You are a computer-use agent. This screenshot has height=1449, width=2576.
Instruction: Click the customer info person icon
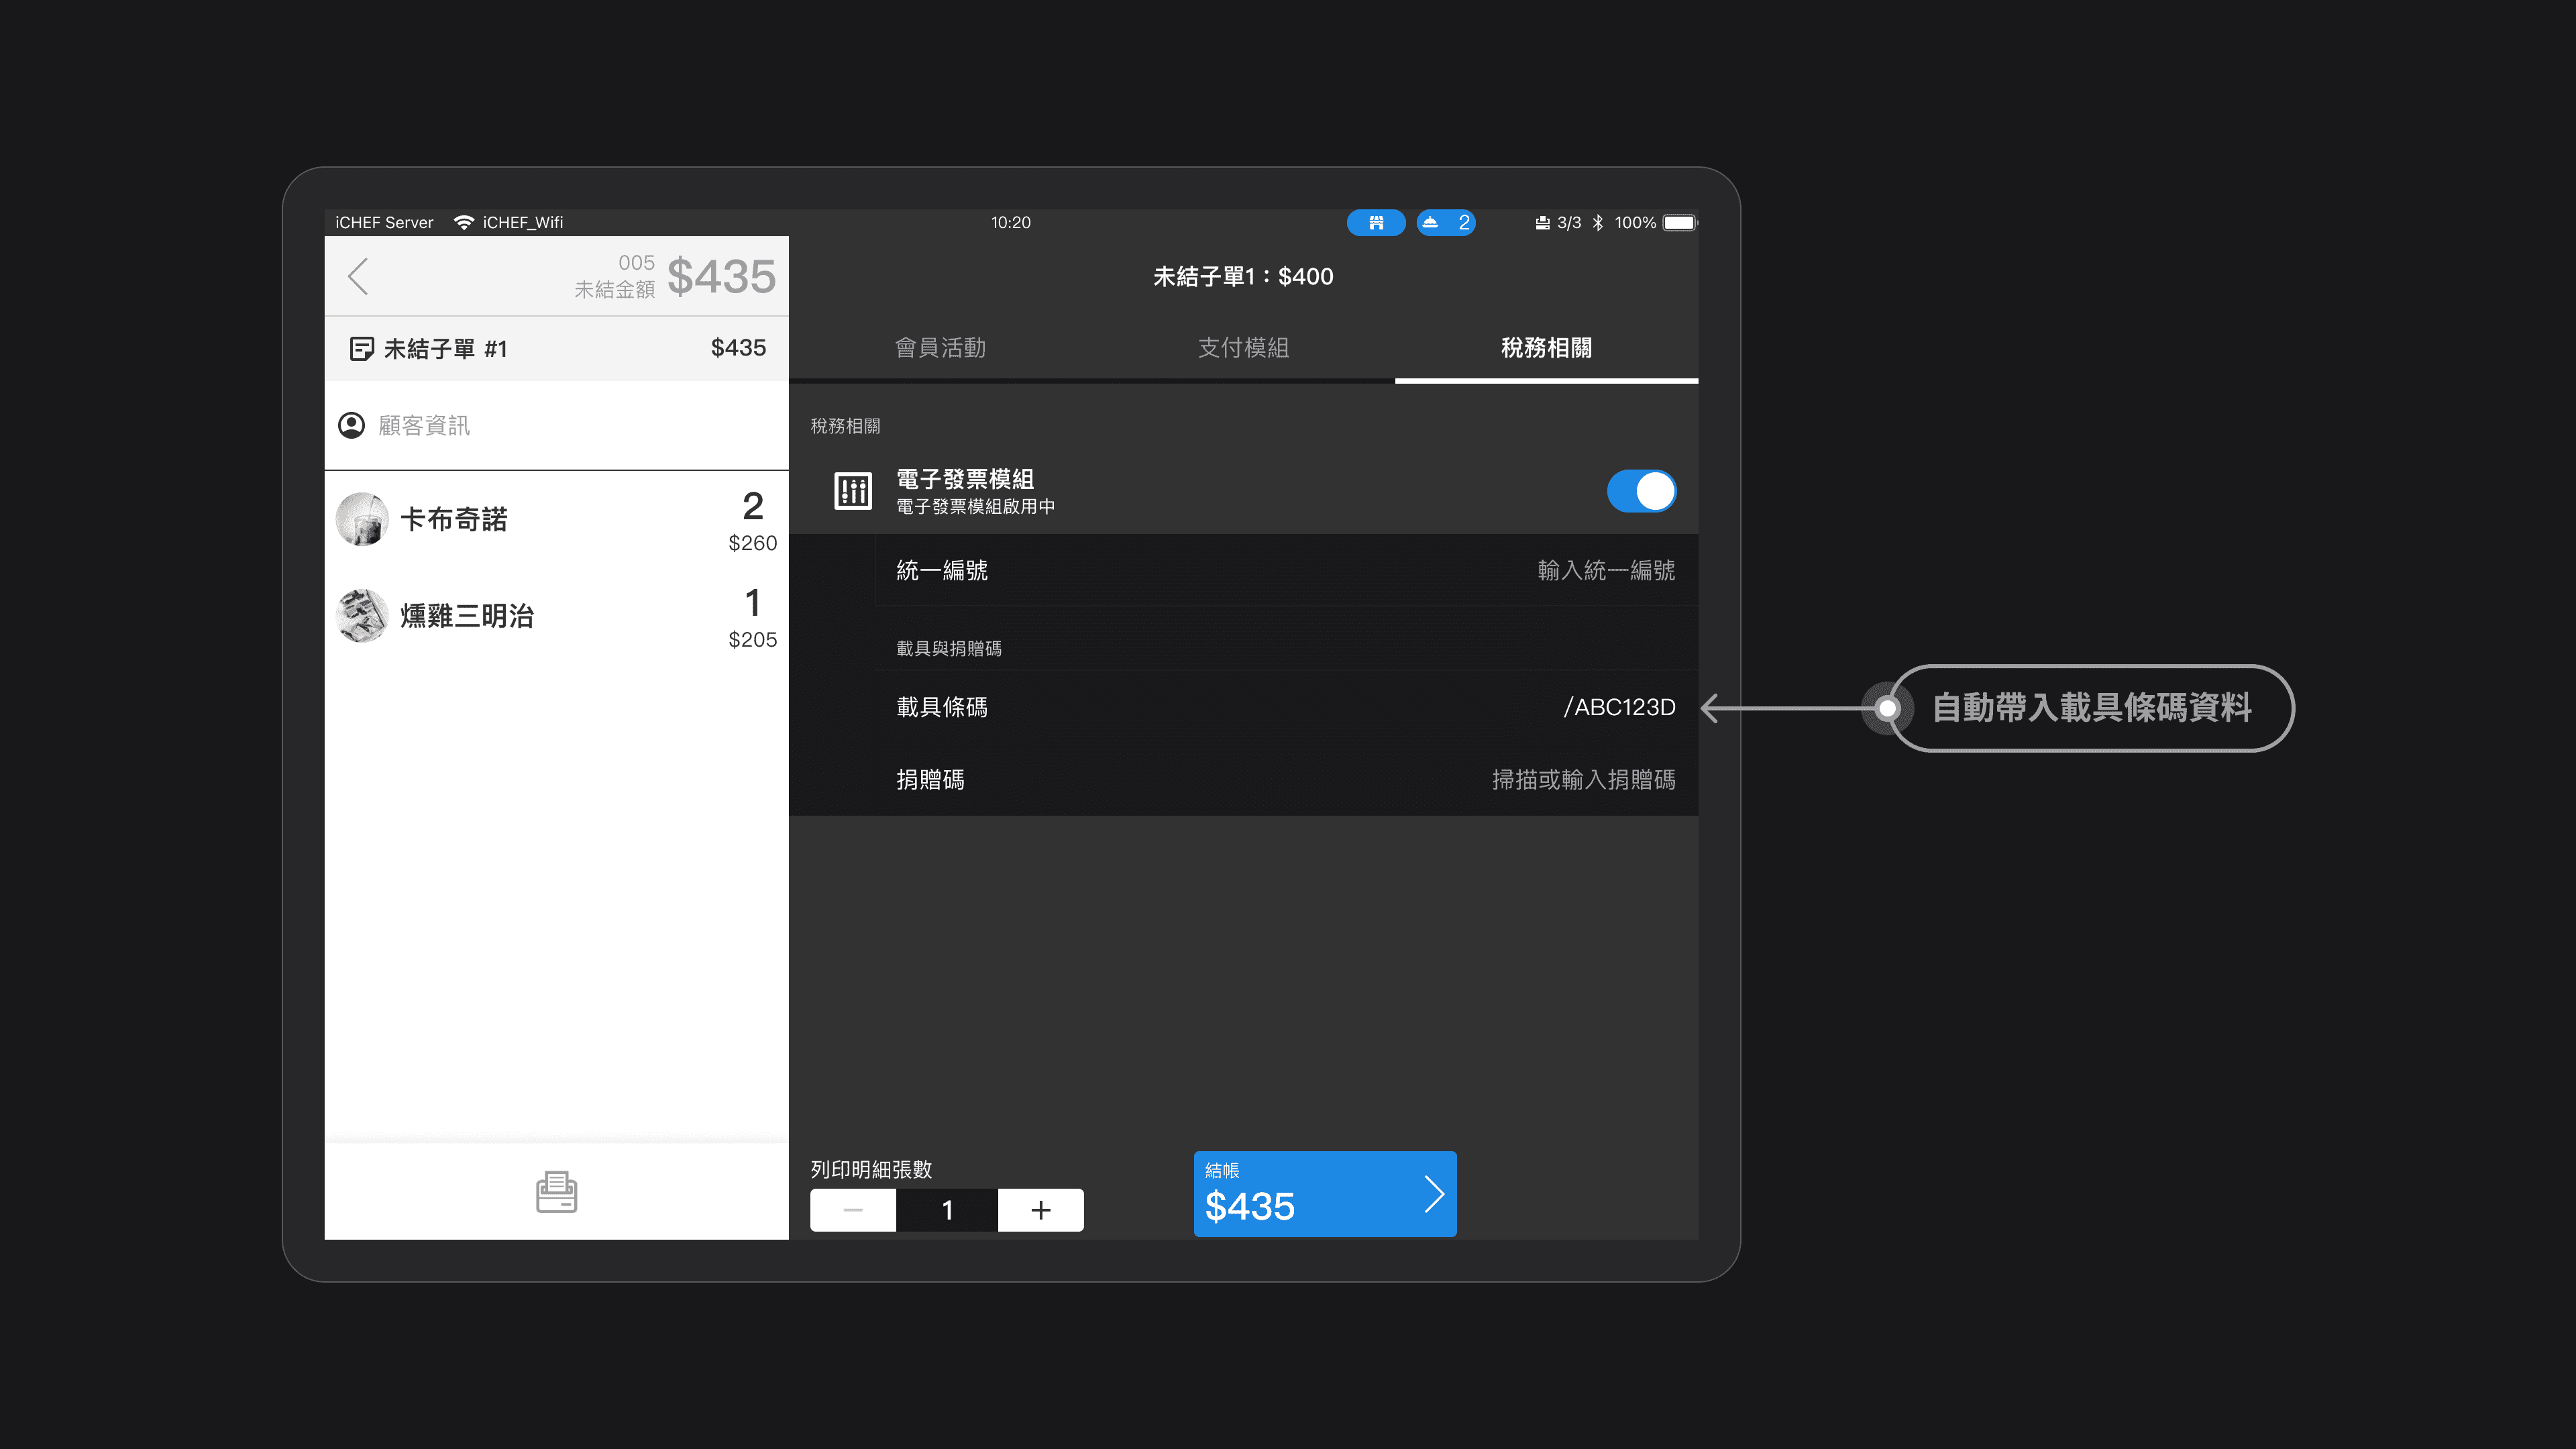pyautogui.click(x=351, y=426)
